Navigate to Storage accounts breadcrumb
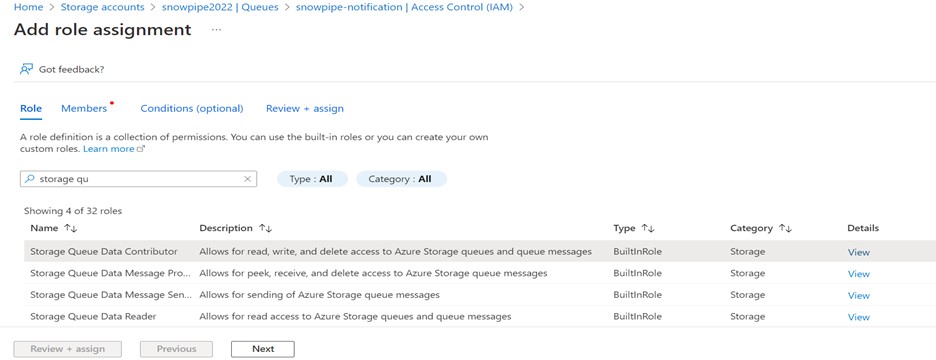Viewport: 936px width, 360px height. (111, 7)
